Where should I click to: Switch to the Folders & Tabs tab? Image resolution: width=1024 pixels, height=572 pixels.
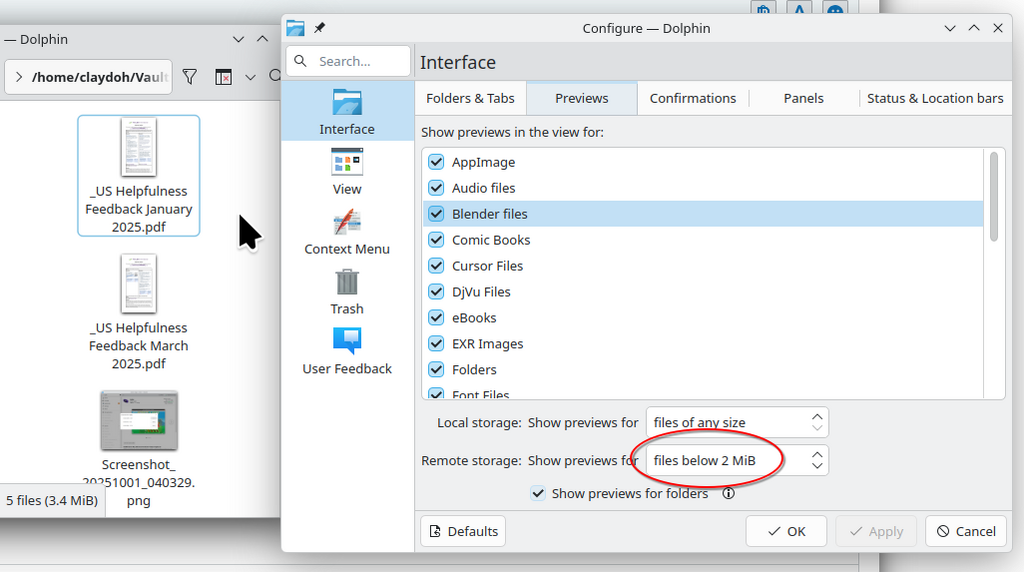click(x=470, y=99)
